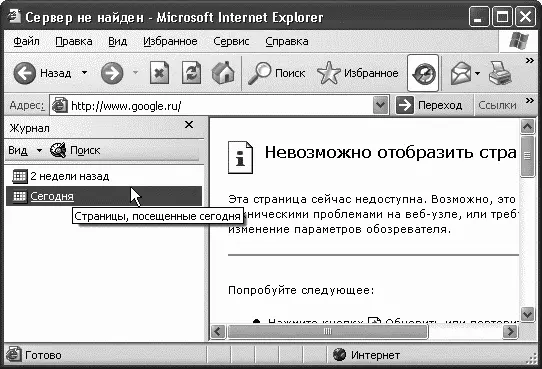This screenshot has width=542, height=369.
Task: Refresh the page with the toolbar refresh icon
Action: (191, 73)
